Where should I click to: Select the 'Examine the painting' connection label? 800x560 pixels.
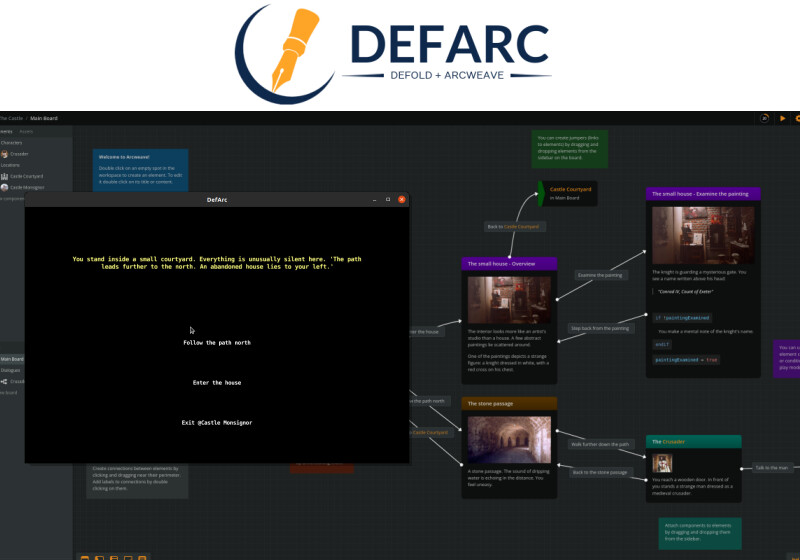coord(600,275)
